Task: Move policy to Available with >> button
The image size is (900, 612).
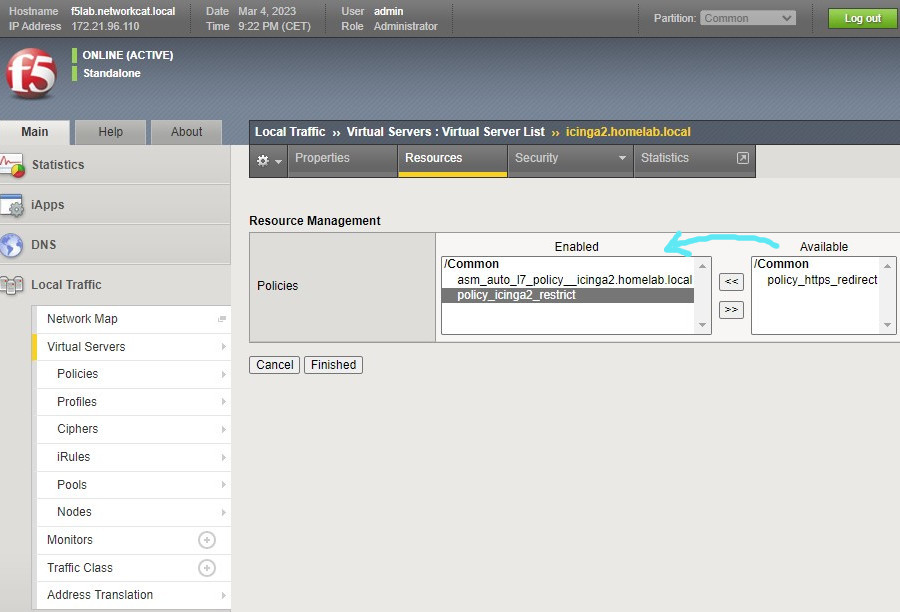Action: pyautogui.click(x=731, y=310)
